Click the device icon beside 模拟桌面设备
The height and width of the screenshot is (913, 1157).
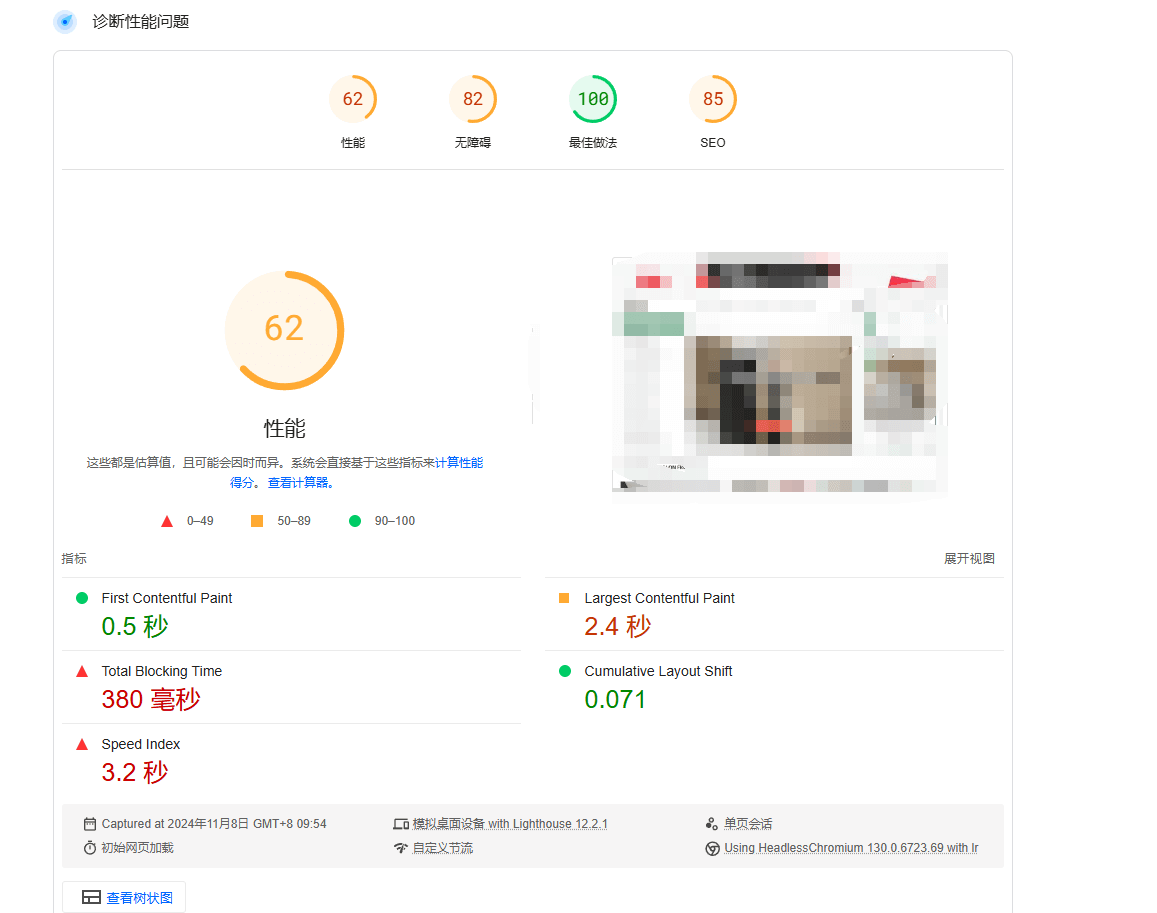click(x=401, y=824)
